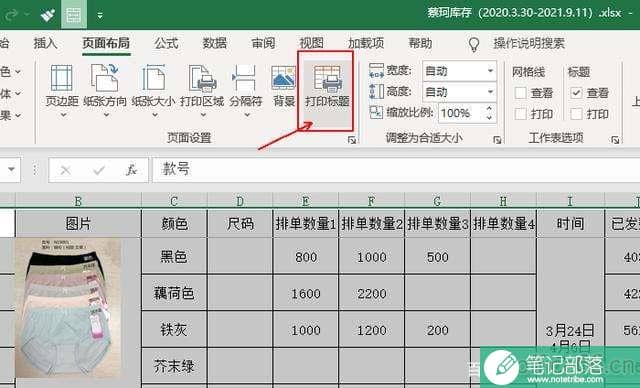Screen dimensions: 640x388
Task: Select the column E header
Action: (x=305, y=201)
